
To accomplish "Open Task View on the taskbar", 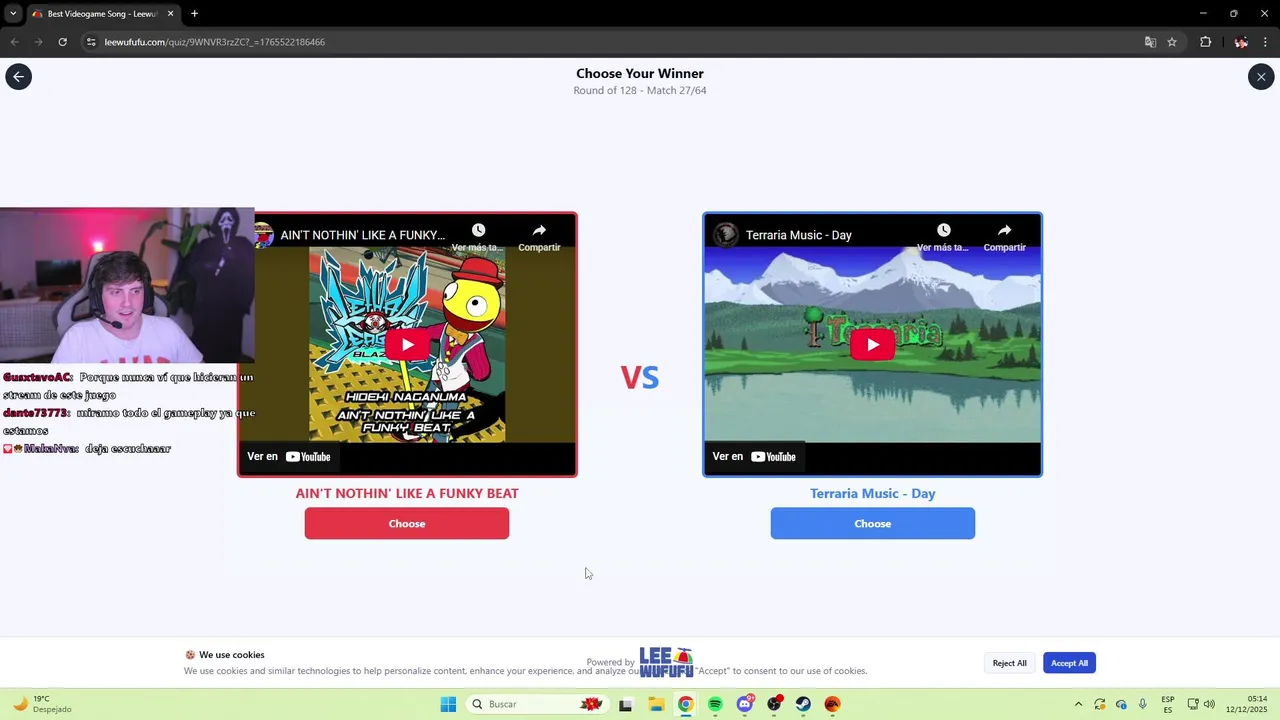I will (x=625, y=704).
